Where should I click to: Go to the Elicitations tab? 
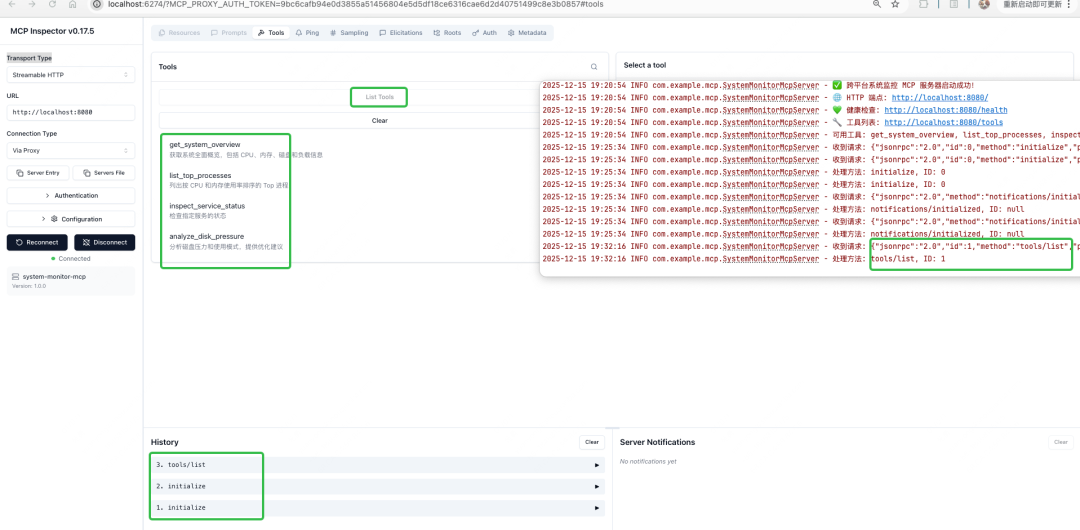click(401, 32)
